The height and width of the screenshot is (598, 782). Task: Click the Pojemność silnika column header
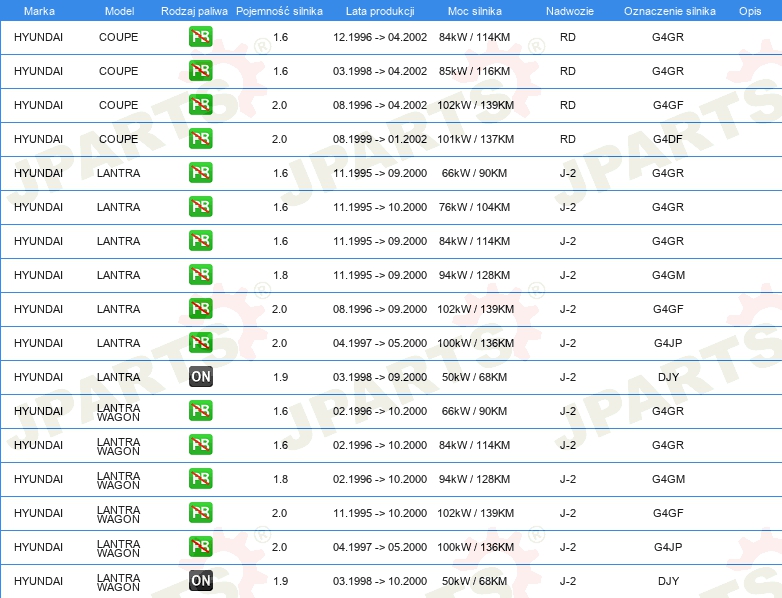point(279,11)
